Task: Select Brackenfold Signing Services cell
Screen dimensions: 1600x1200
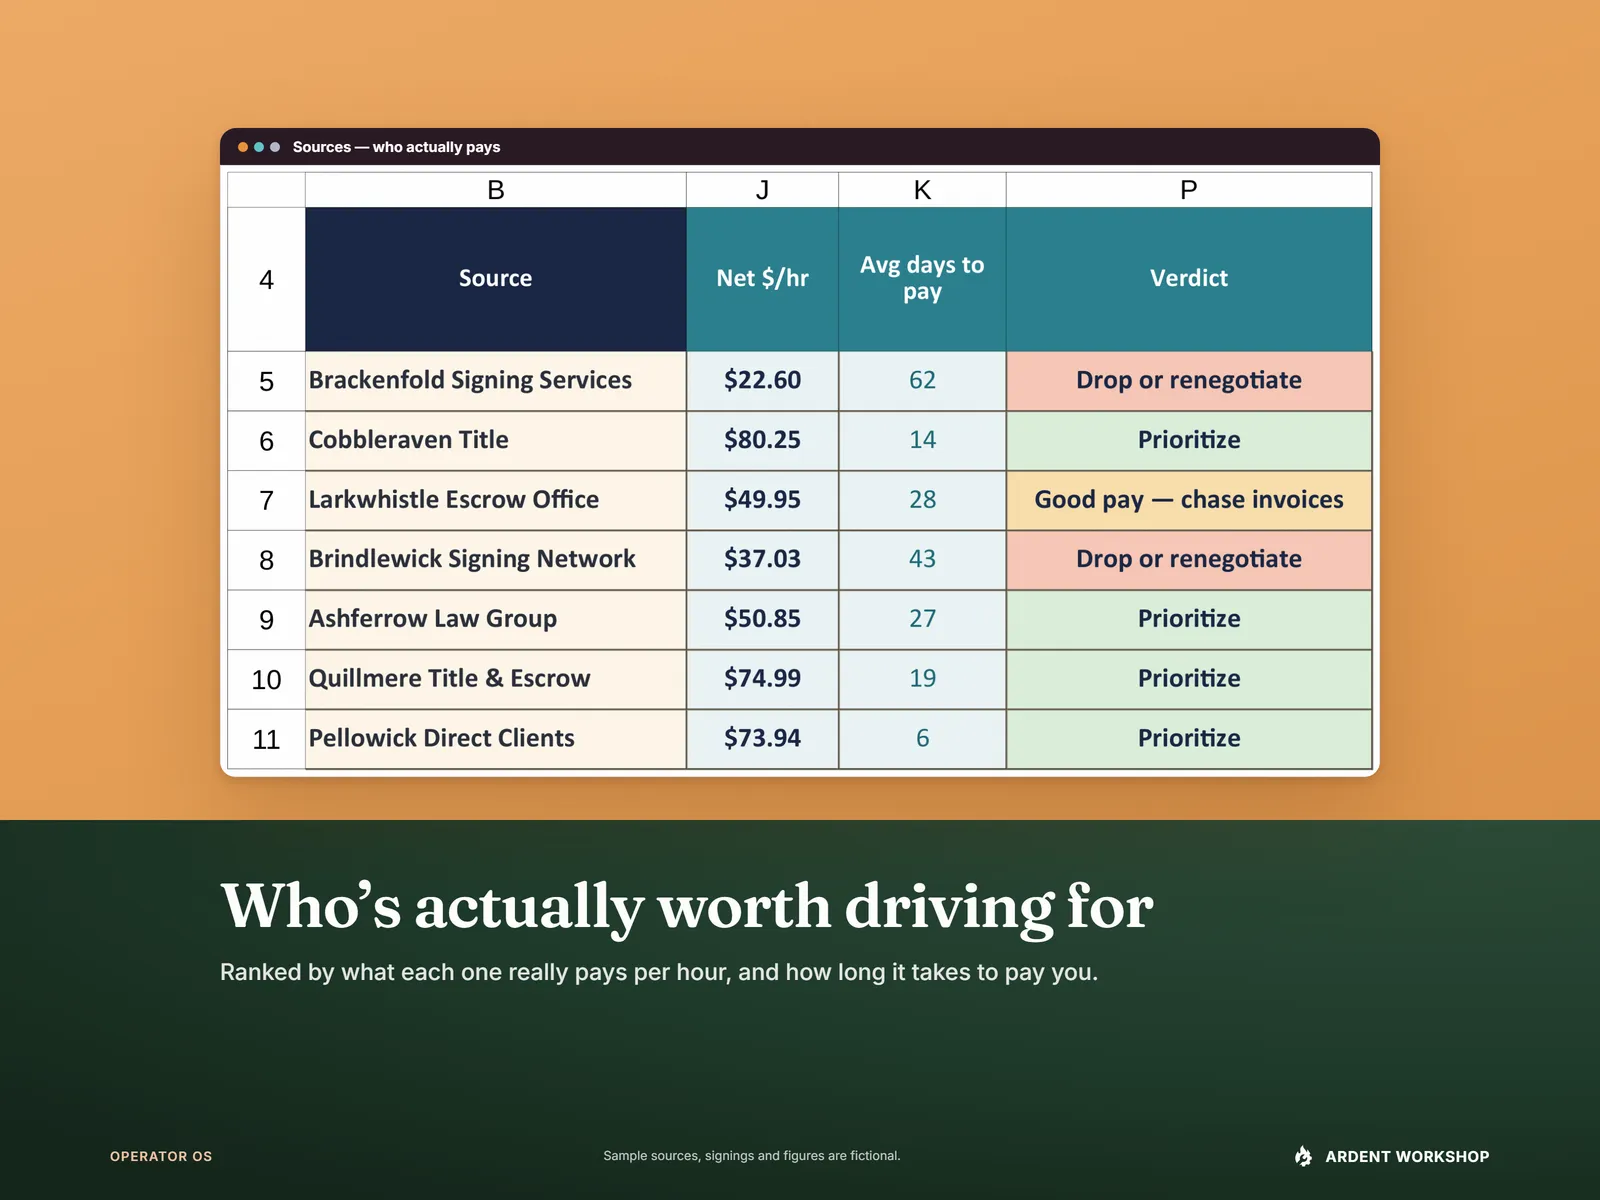Action: tap(496, 381)
